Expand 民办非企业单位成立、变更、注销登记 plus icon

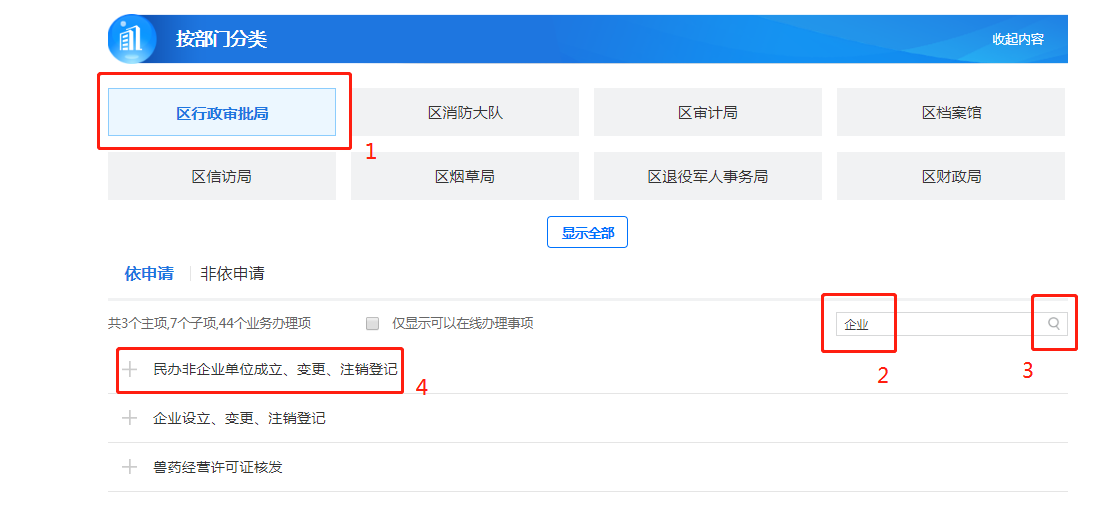click(129, 370)
